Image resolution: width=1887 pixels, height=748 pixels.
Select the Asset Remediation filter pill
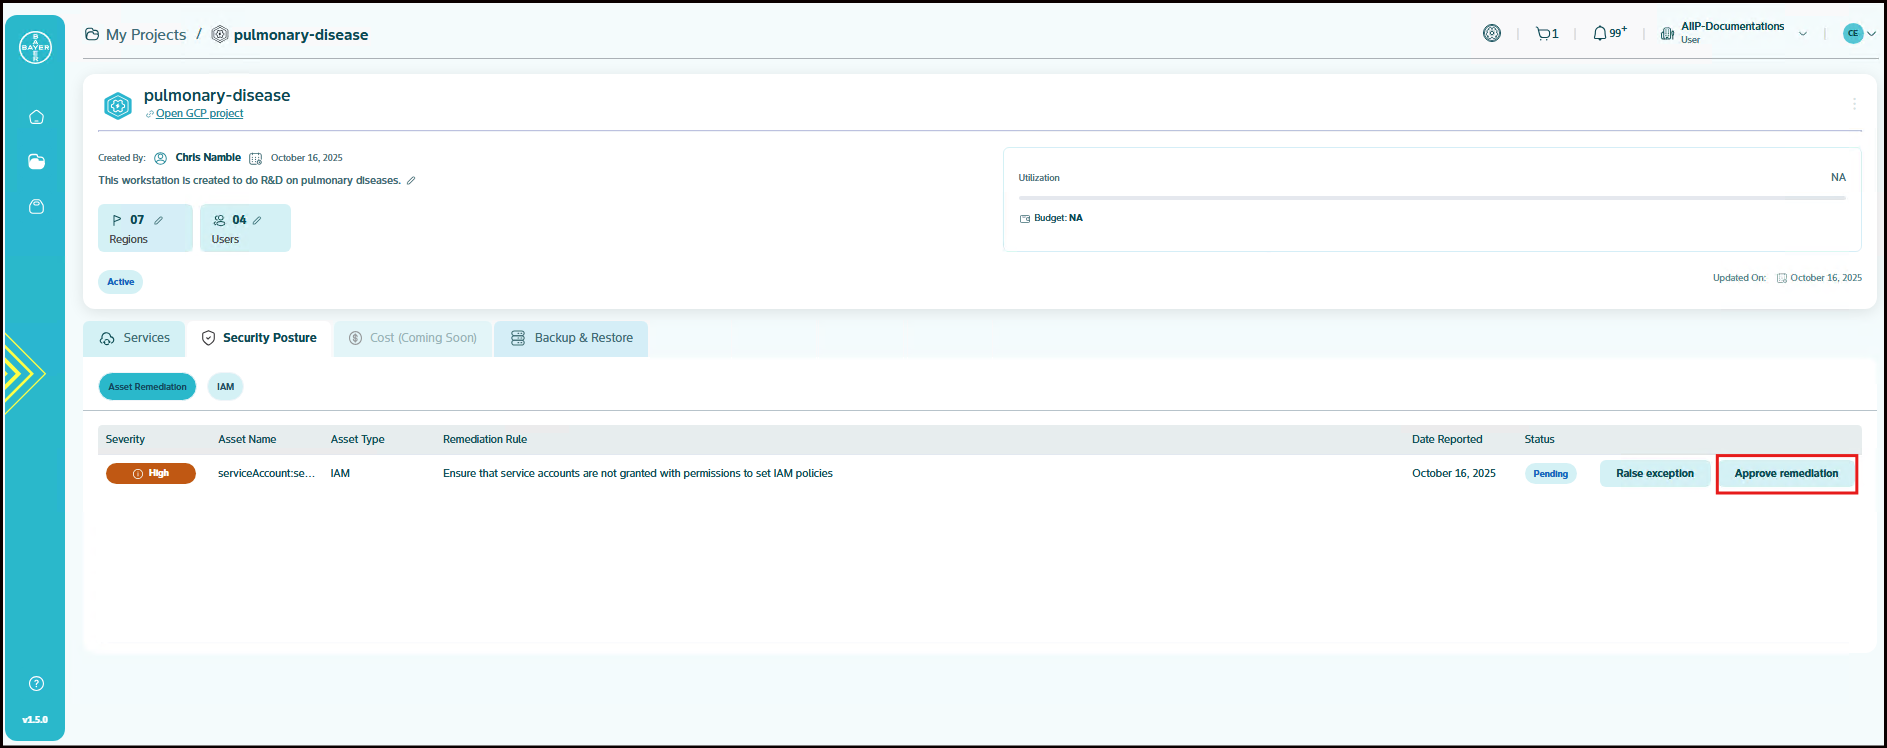pos(147,387)
